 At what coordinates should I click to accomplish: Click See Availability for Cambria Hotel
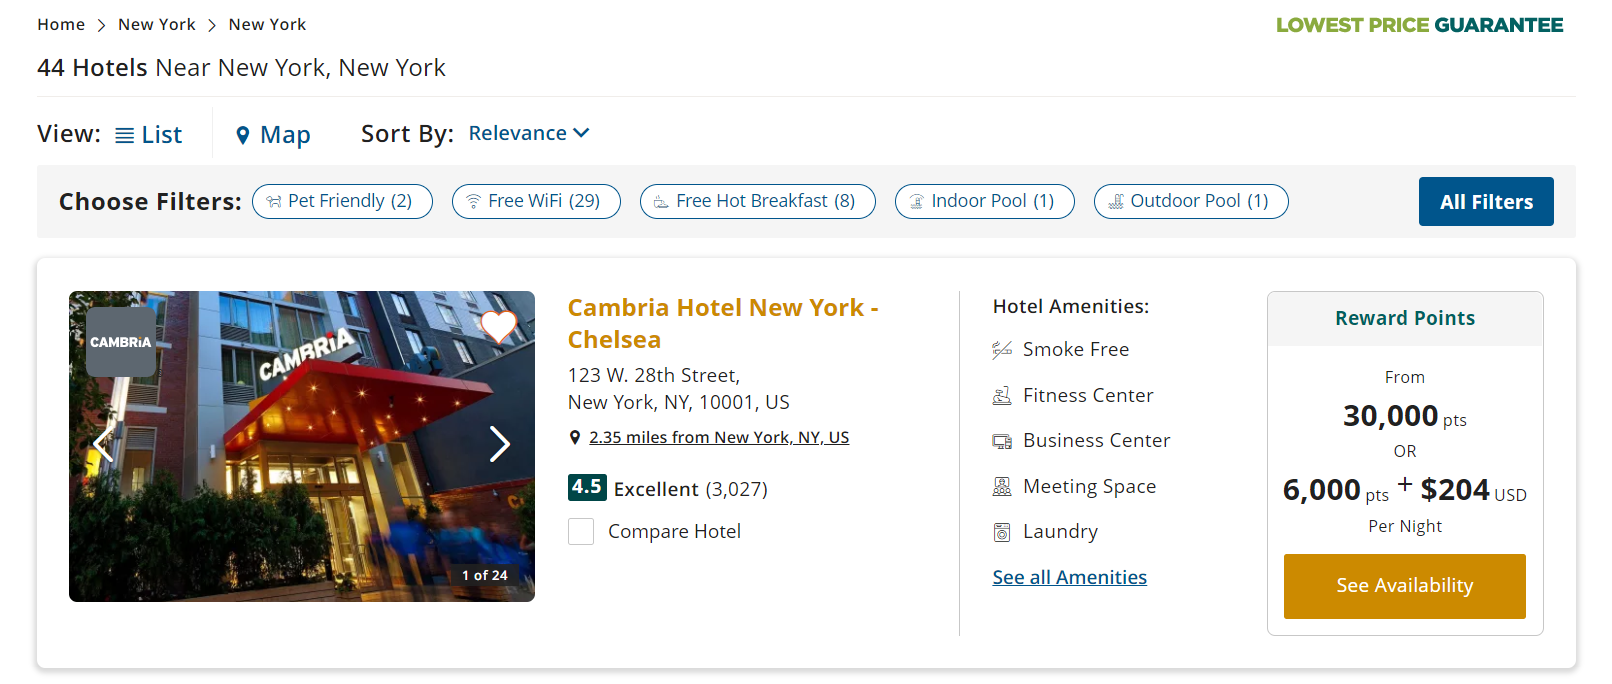(x=1404, y=586)
